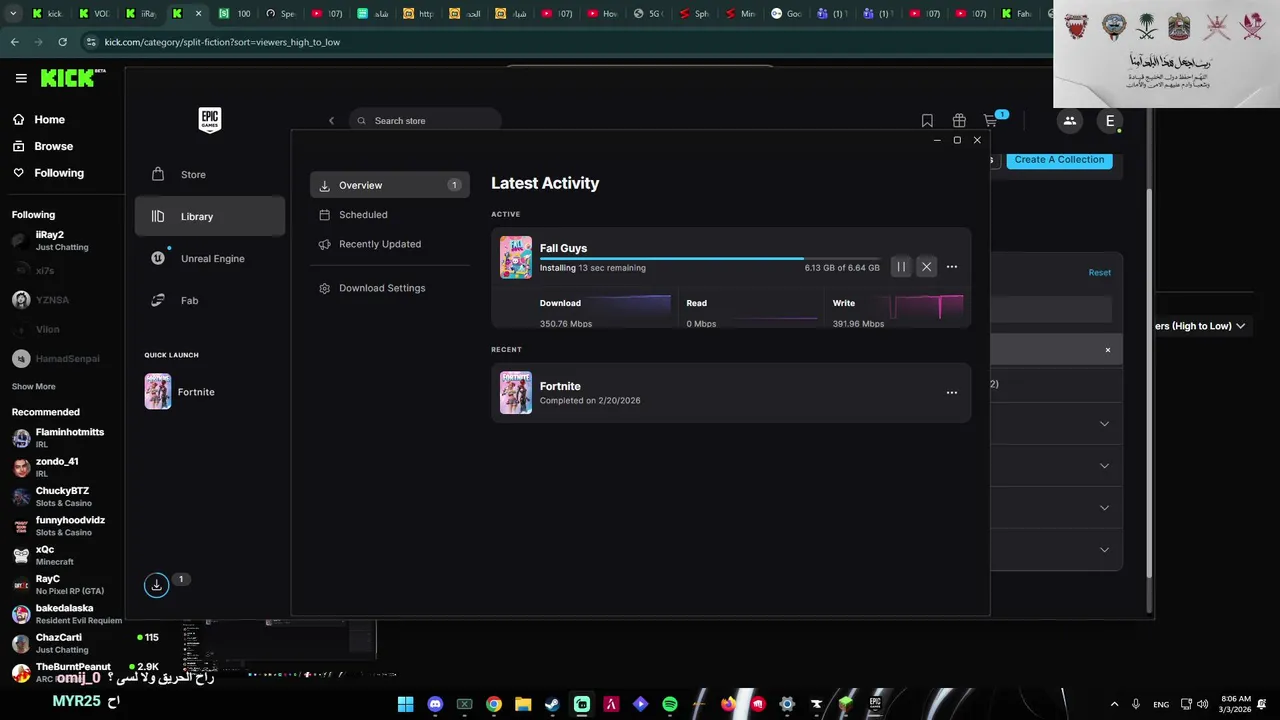1280x720 pixels.
Task: Expand last filter section in Epic library
Action: pyautogui.click(x=1104, y=550)
